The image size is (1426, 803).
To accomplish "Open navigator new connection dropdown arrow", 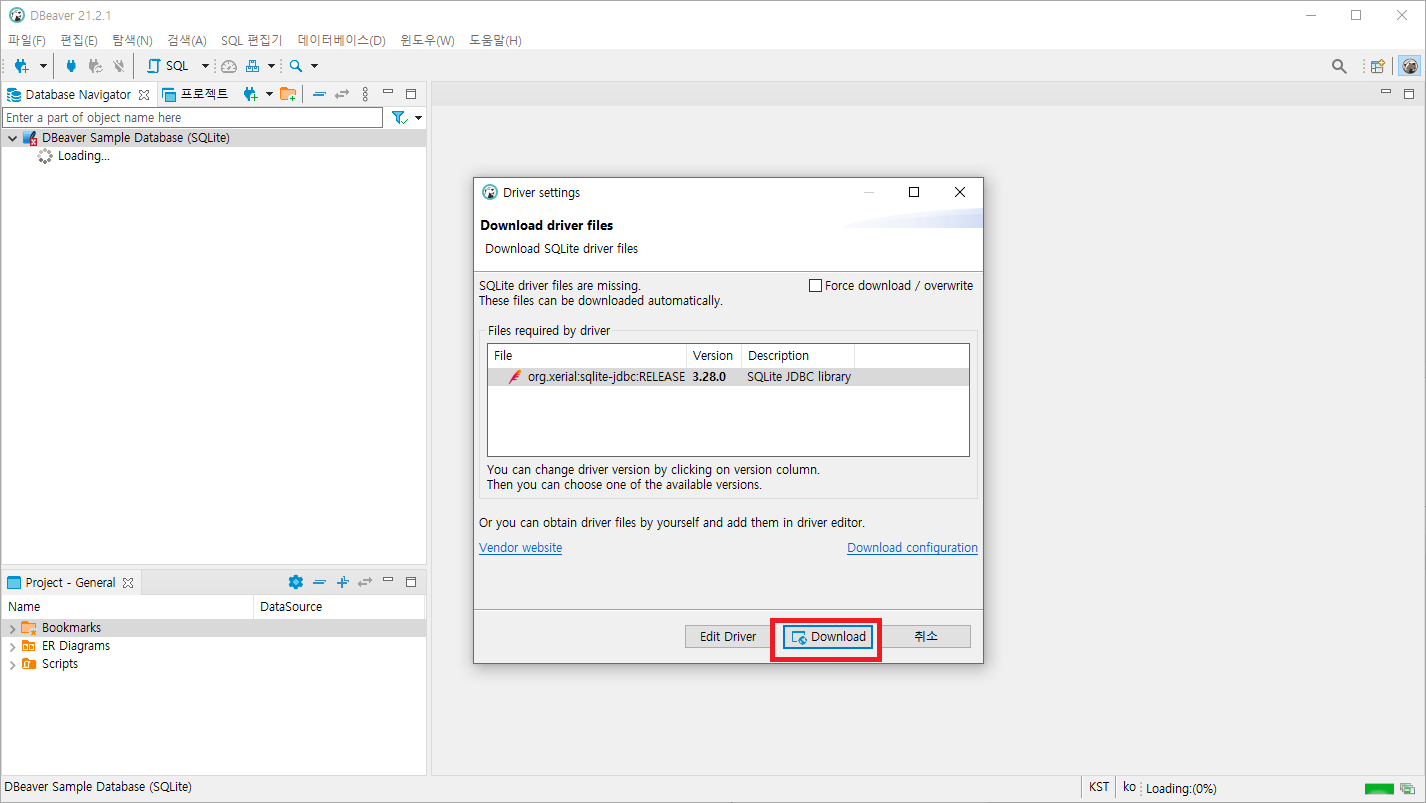I will (269, 94).
